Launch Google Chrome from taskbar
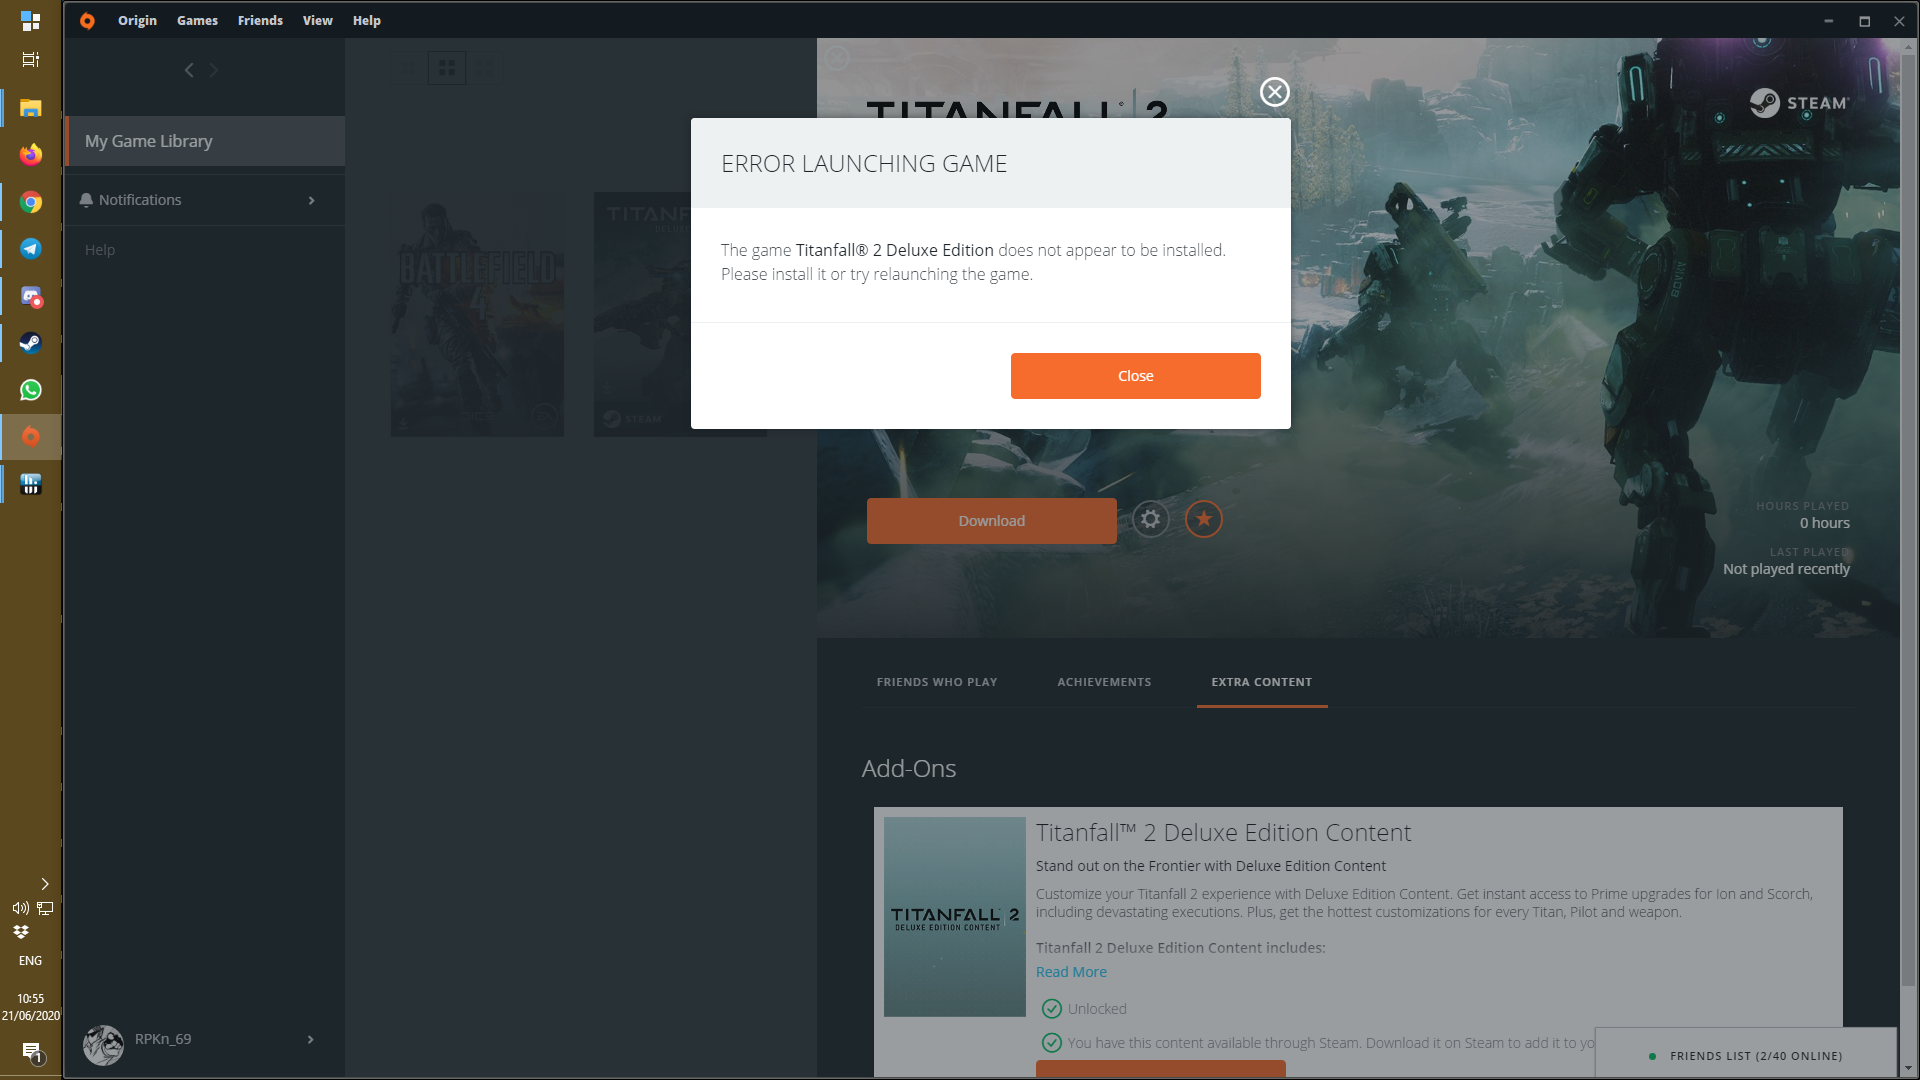Viewport: 1920px width, 1080px height. click(x=31, y=202)
